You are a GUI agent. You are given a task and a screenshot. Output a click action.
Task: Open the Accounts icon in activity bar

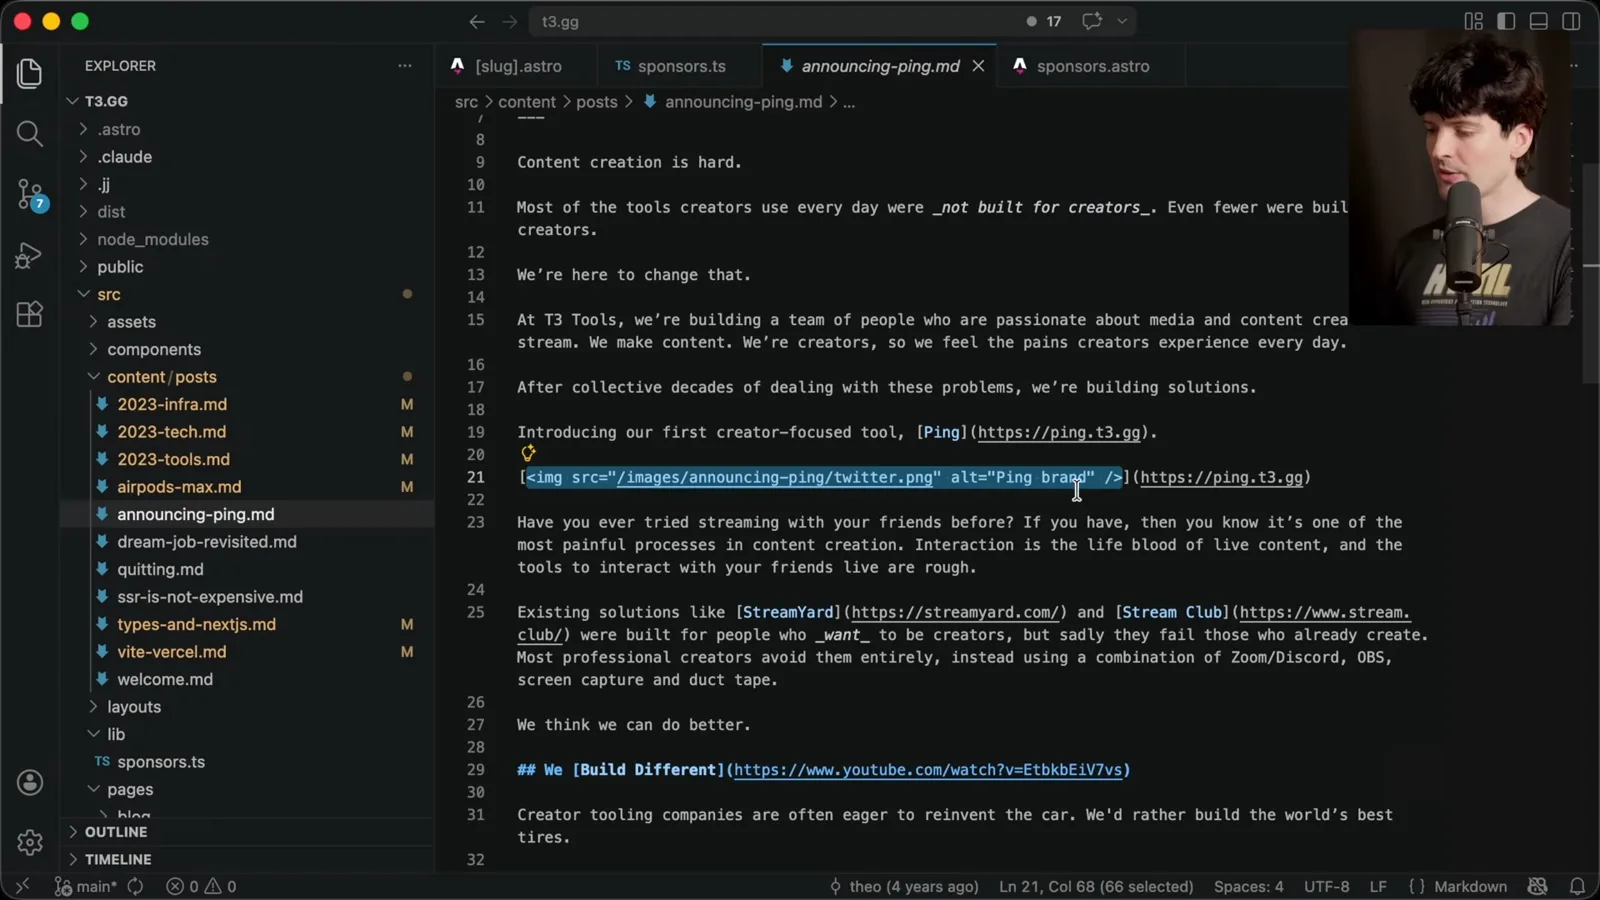click(x=30, y=782)
